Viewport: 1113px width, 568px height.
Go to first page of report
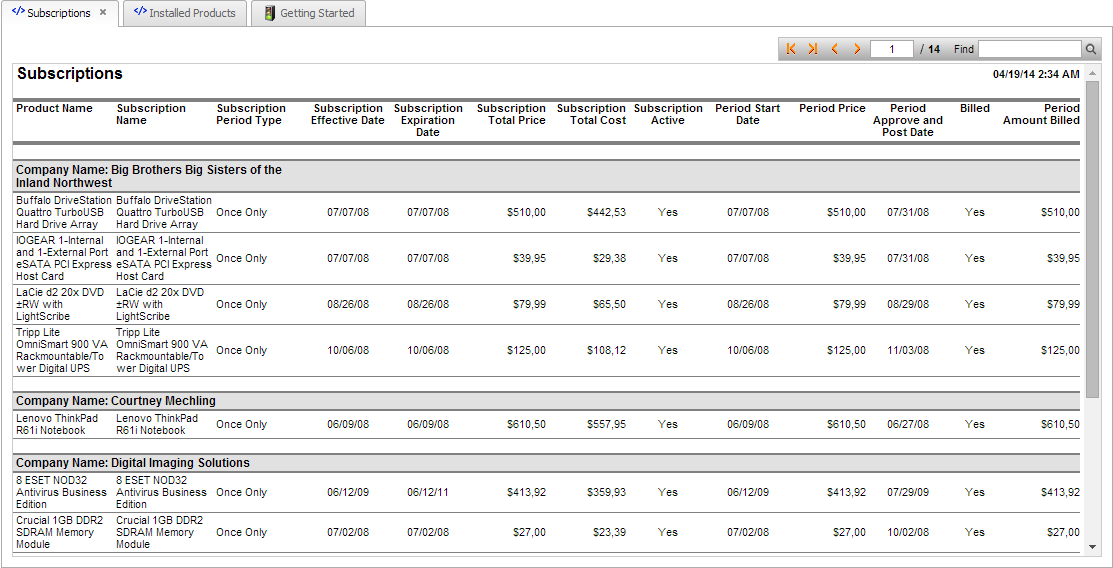[791, 49]
